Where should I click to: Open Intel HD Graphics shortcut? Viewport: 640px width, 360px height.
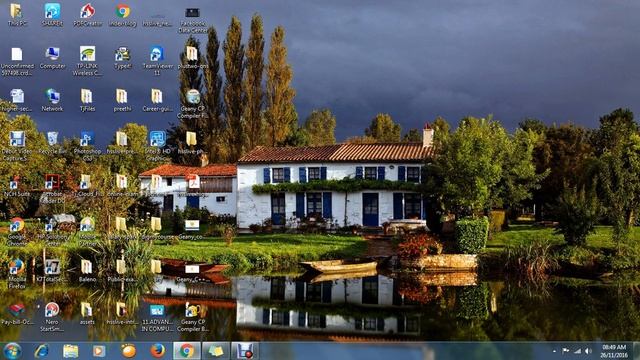tap(157, 146)
